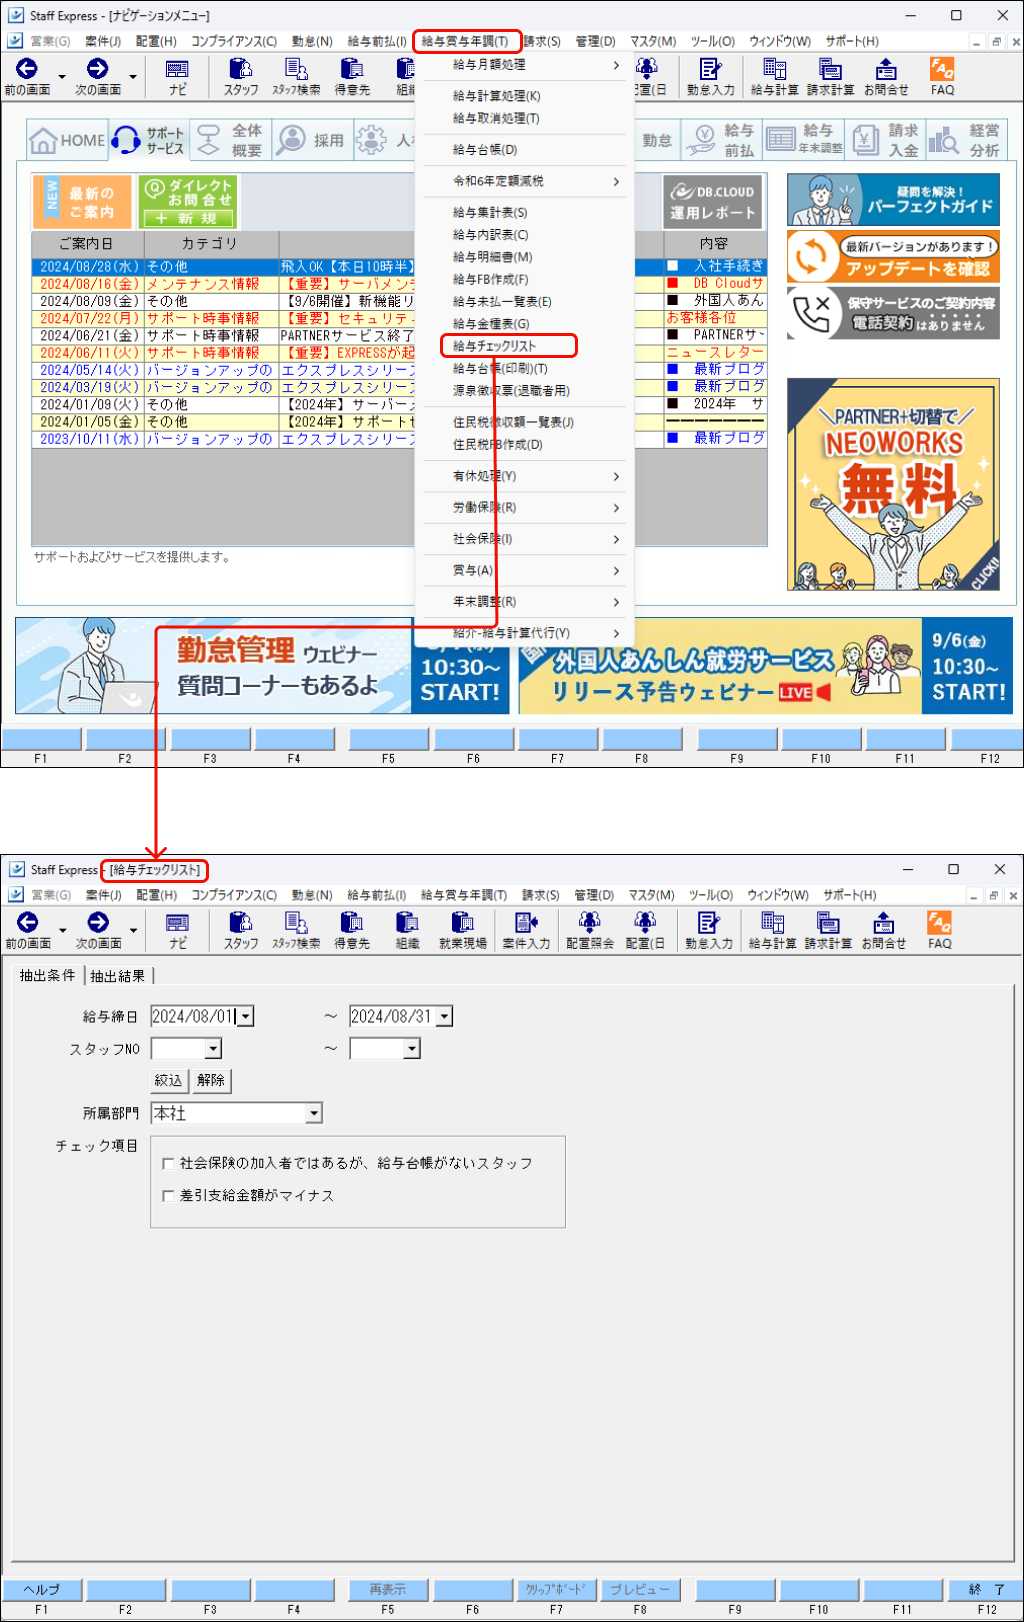Select news row dated 2024/08/28(水)

tap(400, 267)
